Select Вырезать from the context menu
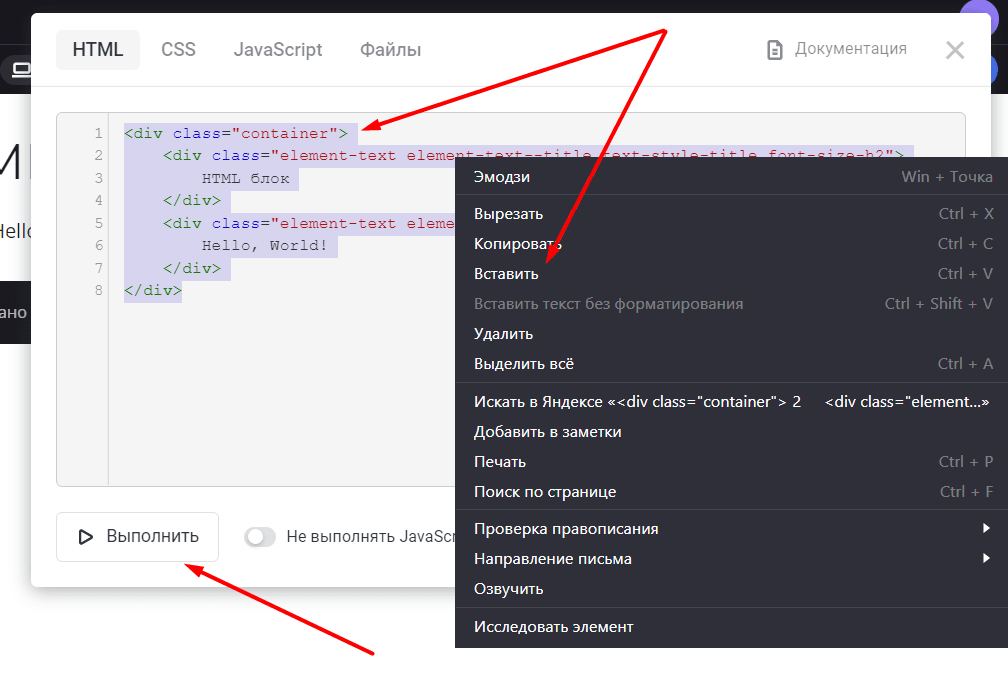1008x688 pixels. [731, 213]
